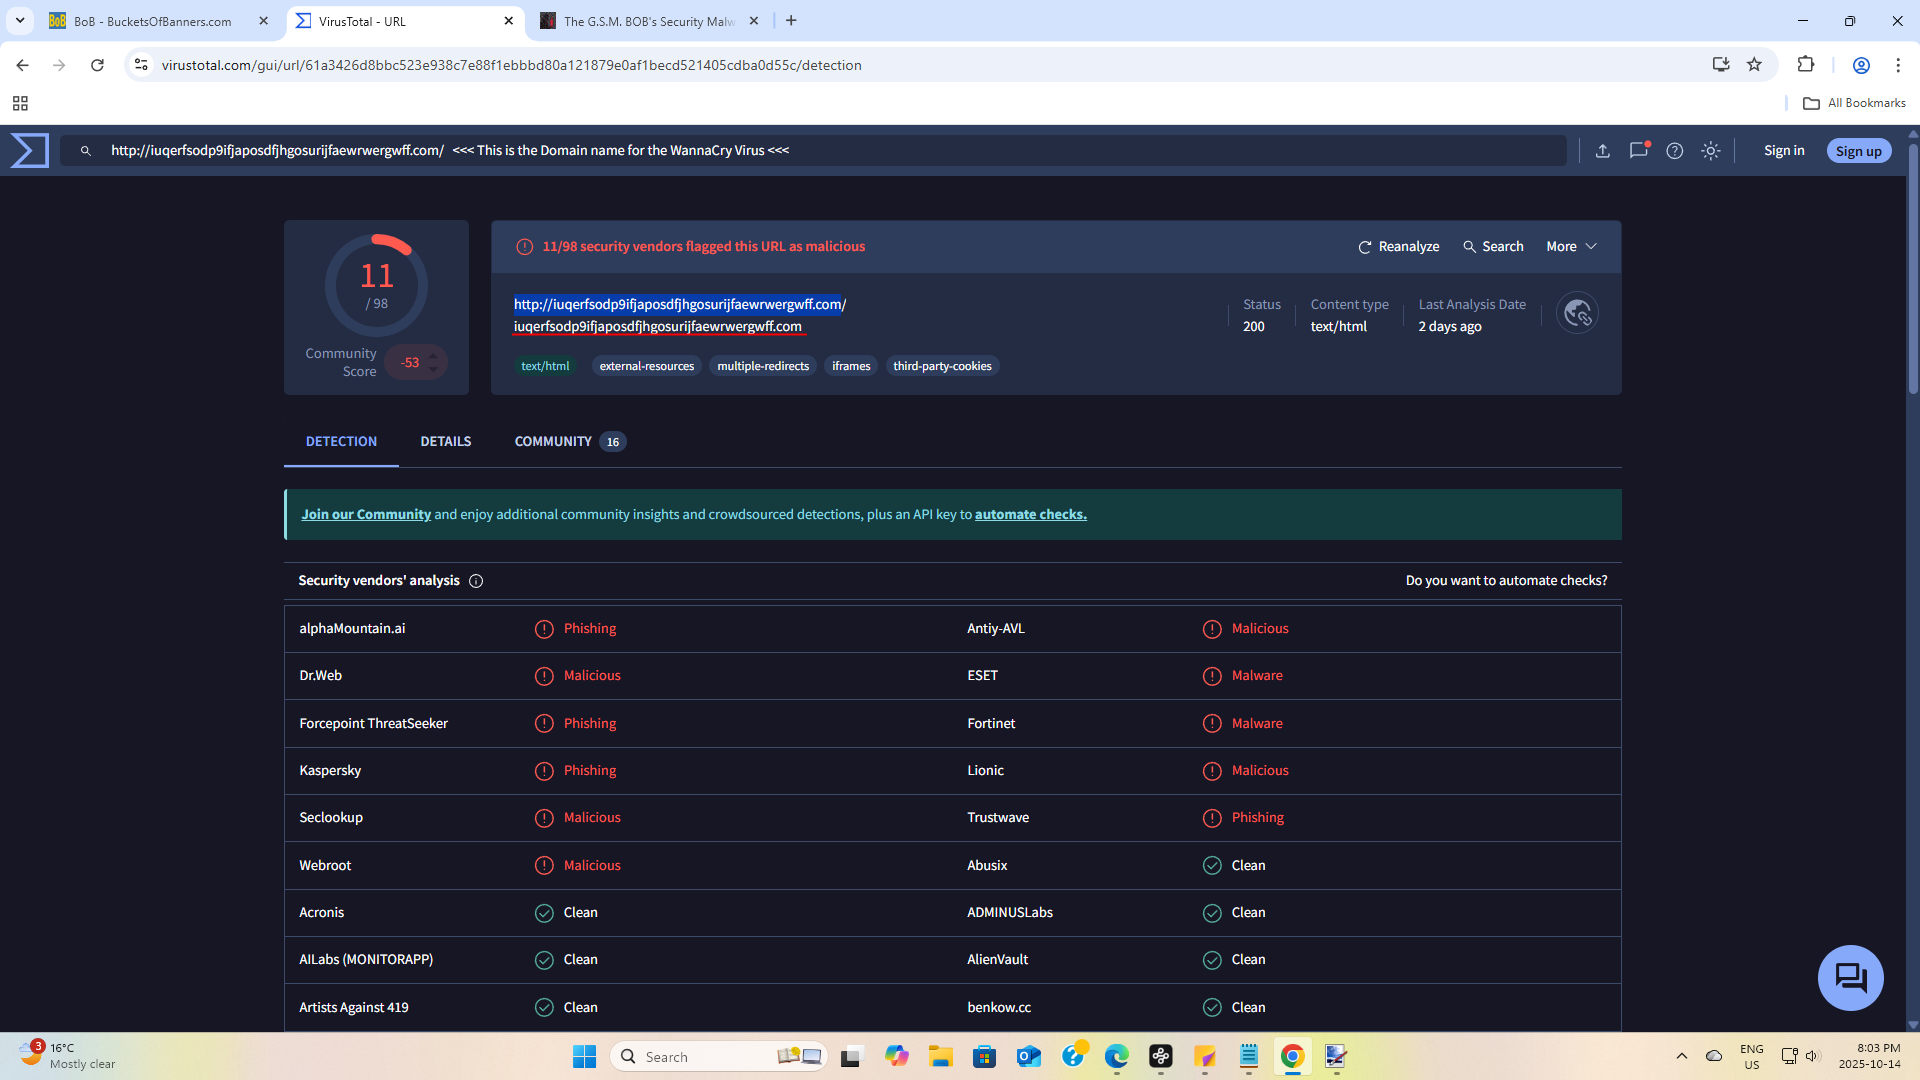Open Task View from the taskbar

[x=851, y=1057]
